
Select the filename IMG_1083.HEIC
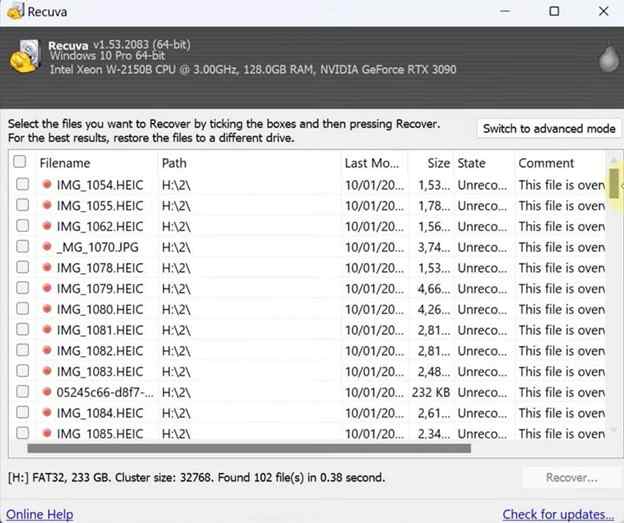click(x=99, y=371)
